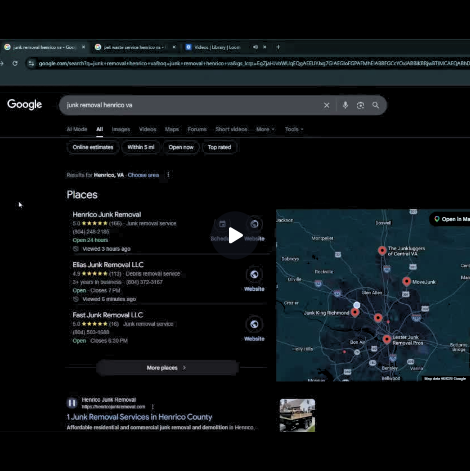Viewport: 470px width, 471px height.
Task: Click the Places heading
Action: click(x=82, y=195)
